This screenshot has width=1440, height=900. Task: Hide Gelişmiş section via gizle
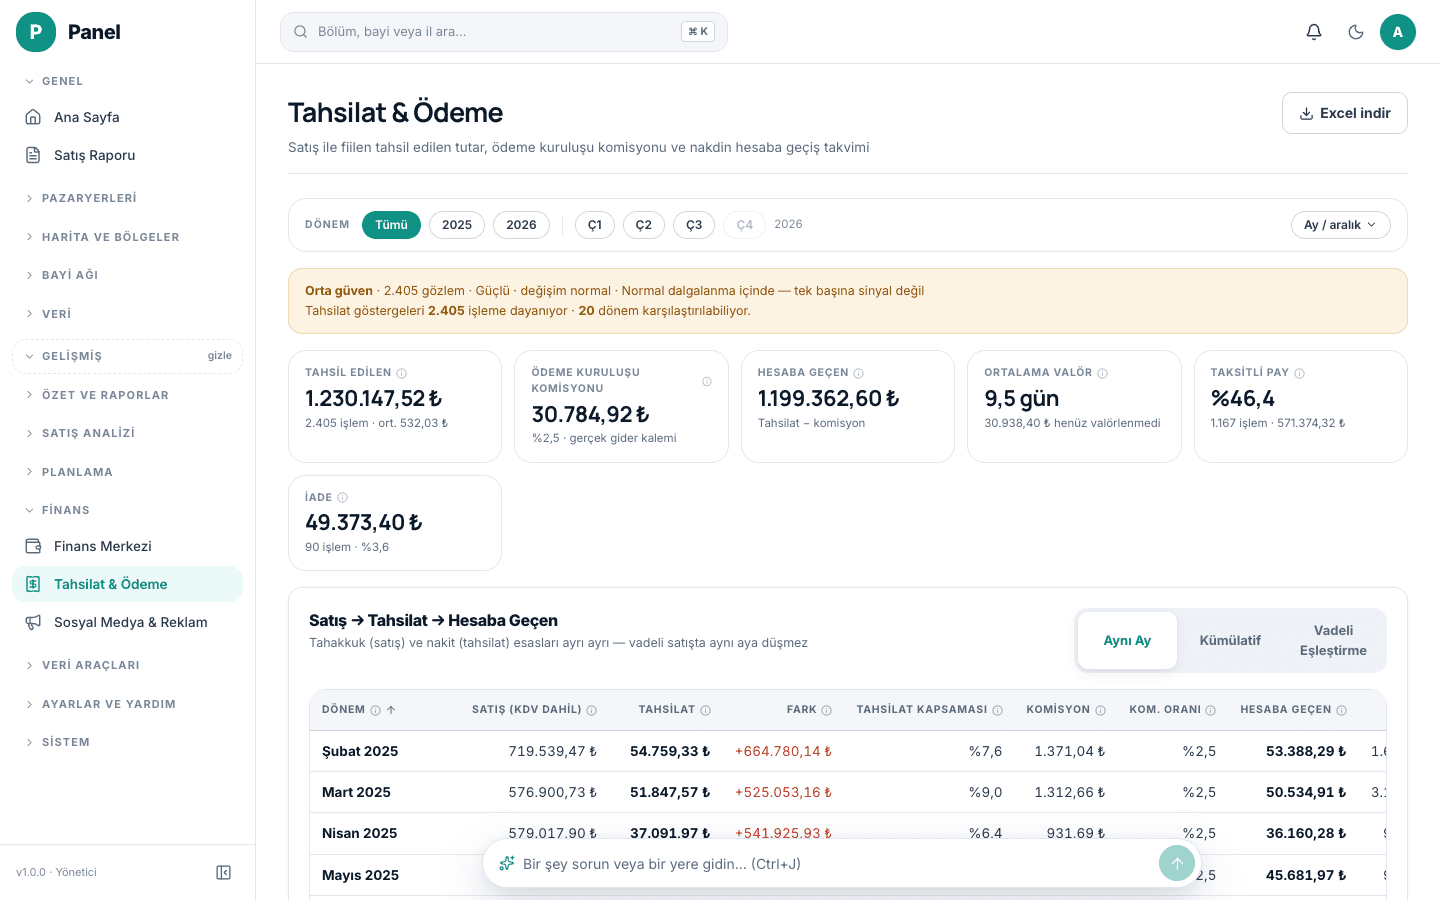220,356
